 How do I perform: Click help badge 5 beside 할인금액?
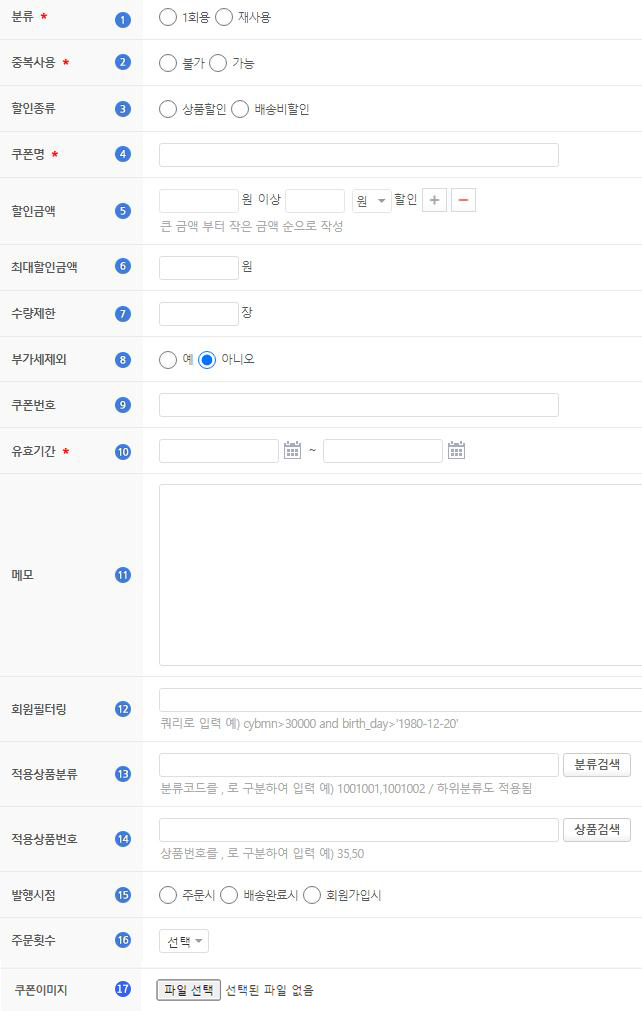tap(123, 211)
